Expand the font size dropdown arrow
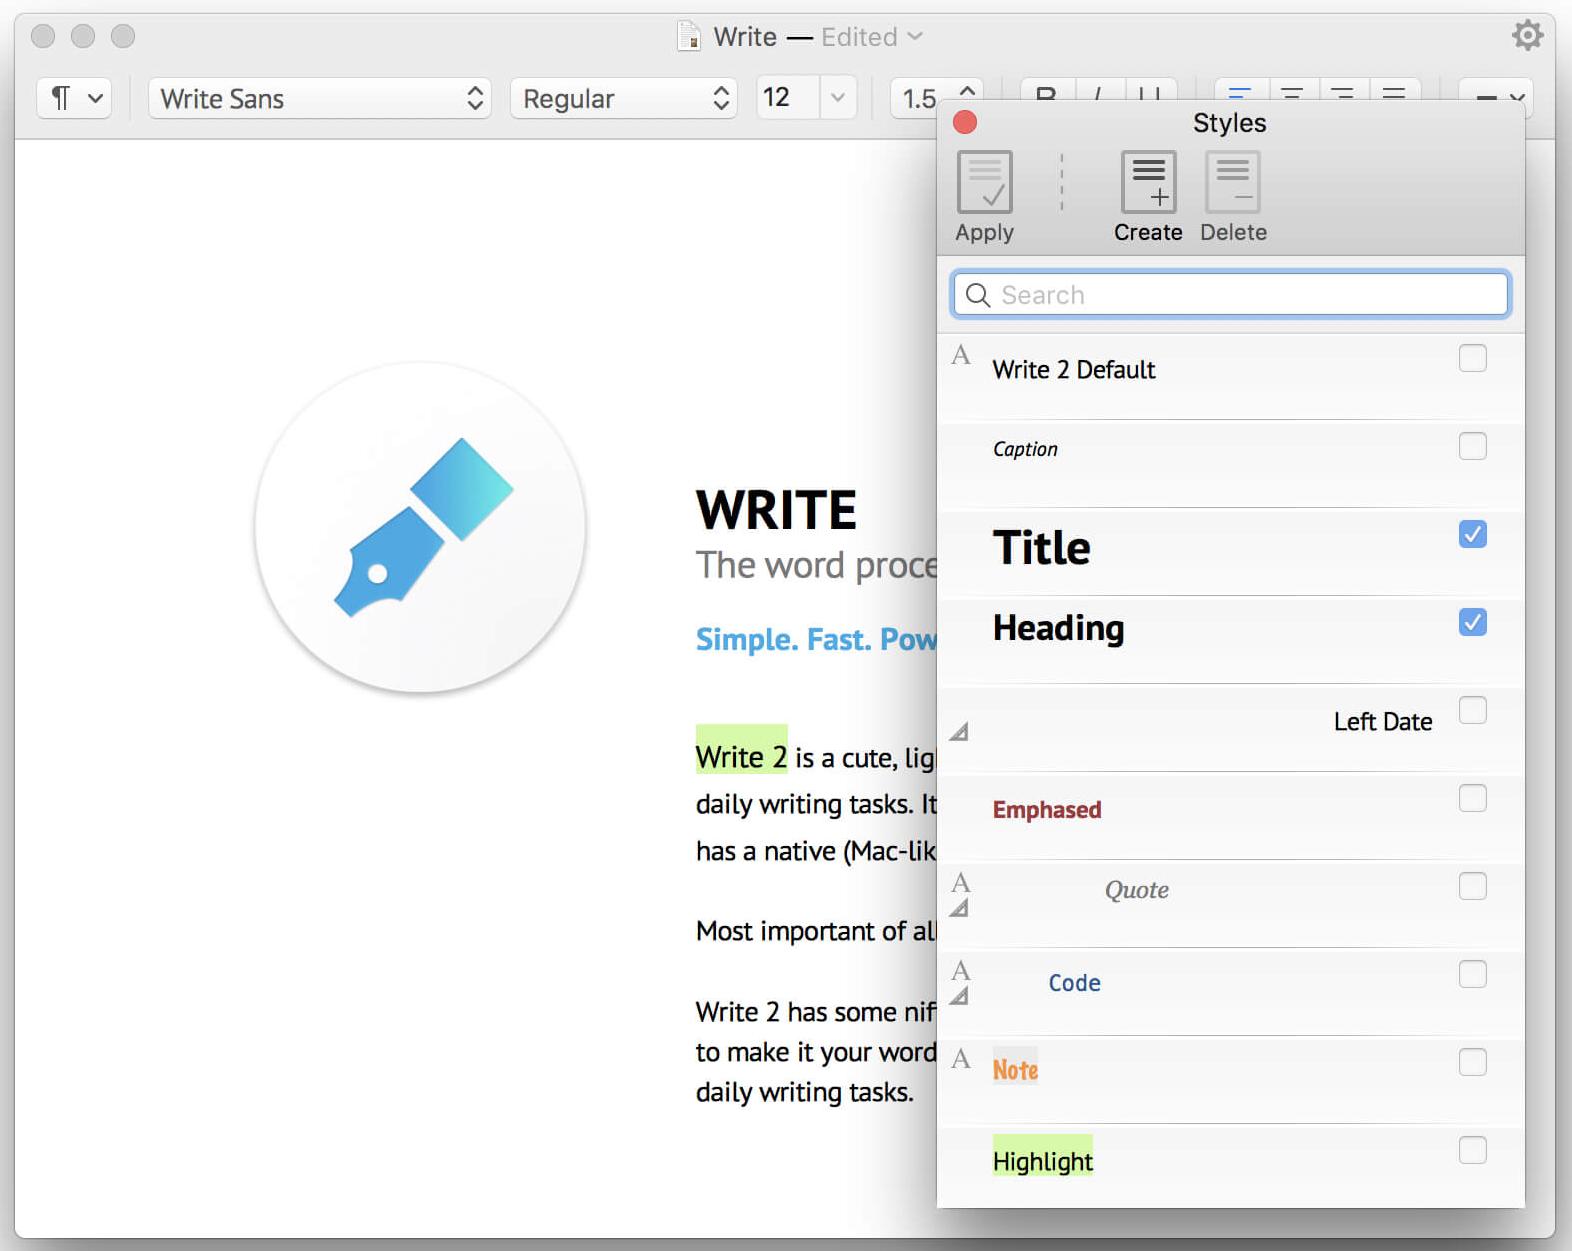Image resolution: width=1572 pixels, height=1251 pixels. click(x=838, y=98)
